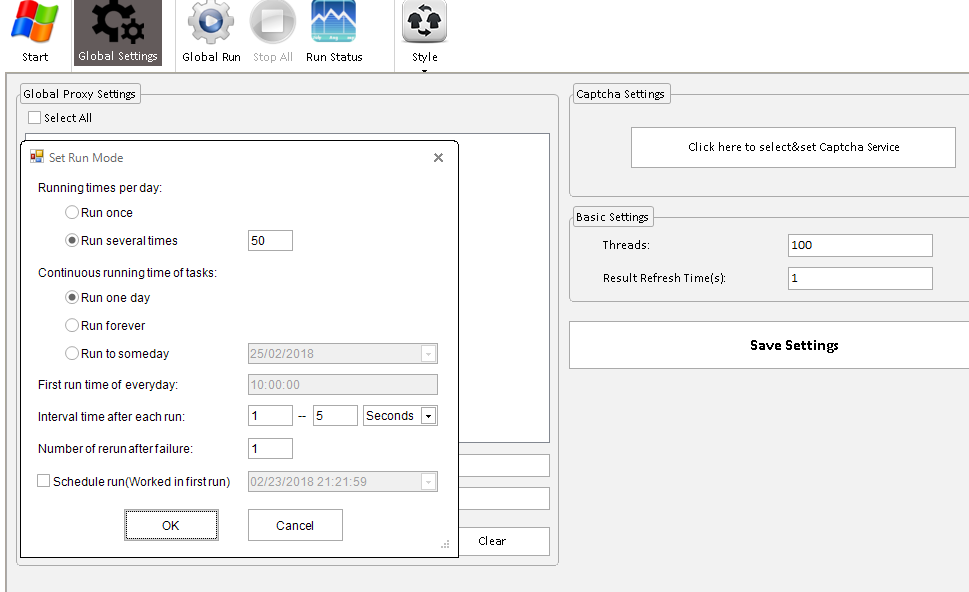Viewport: 969px width, 592px height.
Task: Open Global Settings gear icon
Action: coord(117,24)
